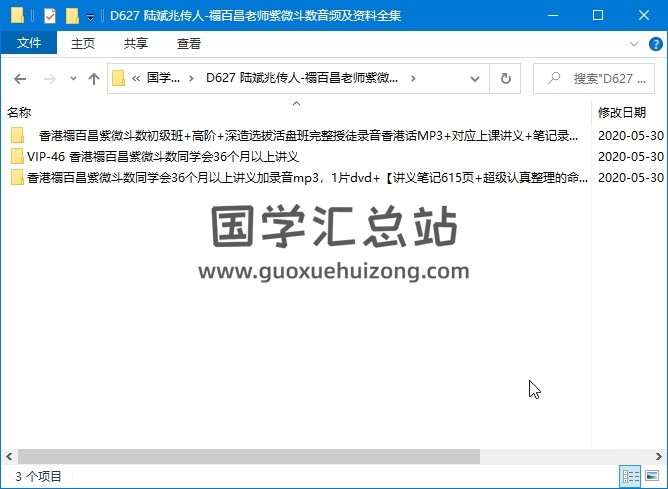Switch to details view icon

pyautogui.click(x=631, y=476)
